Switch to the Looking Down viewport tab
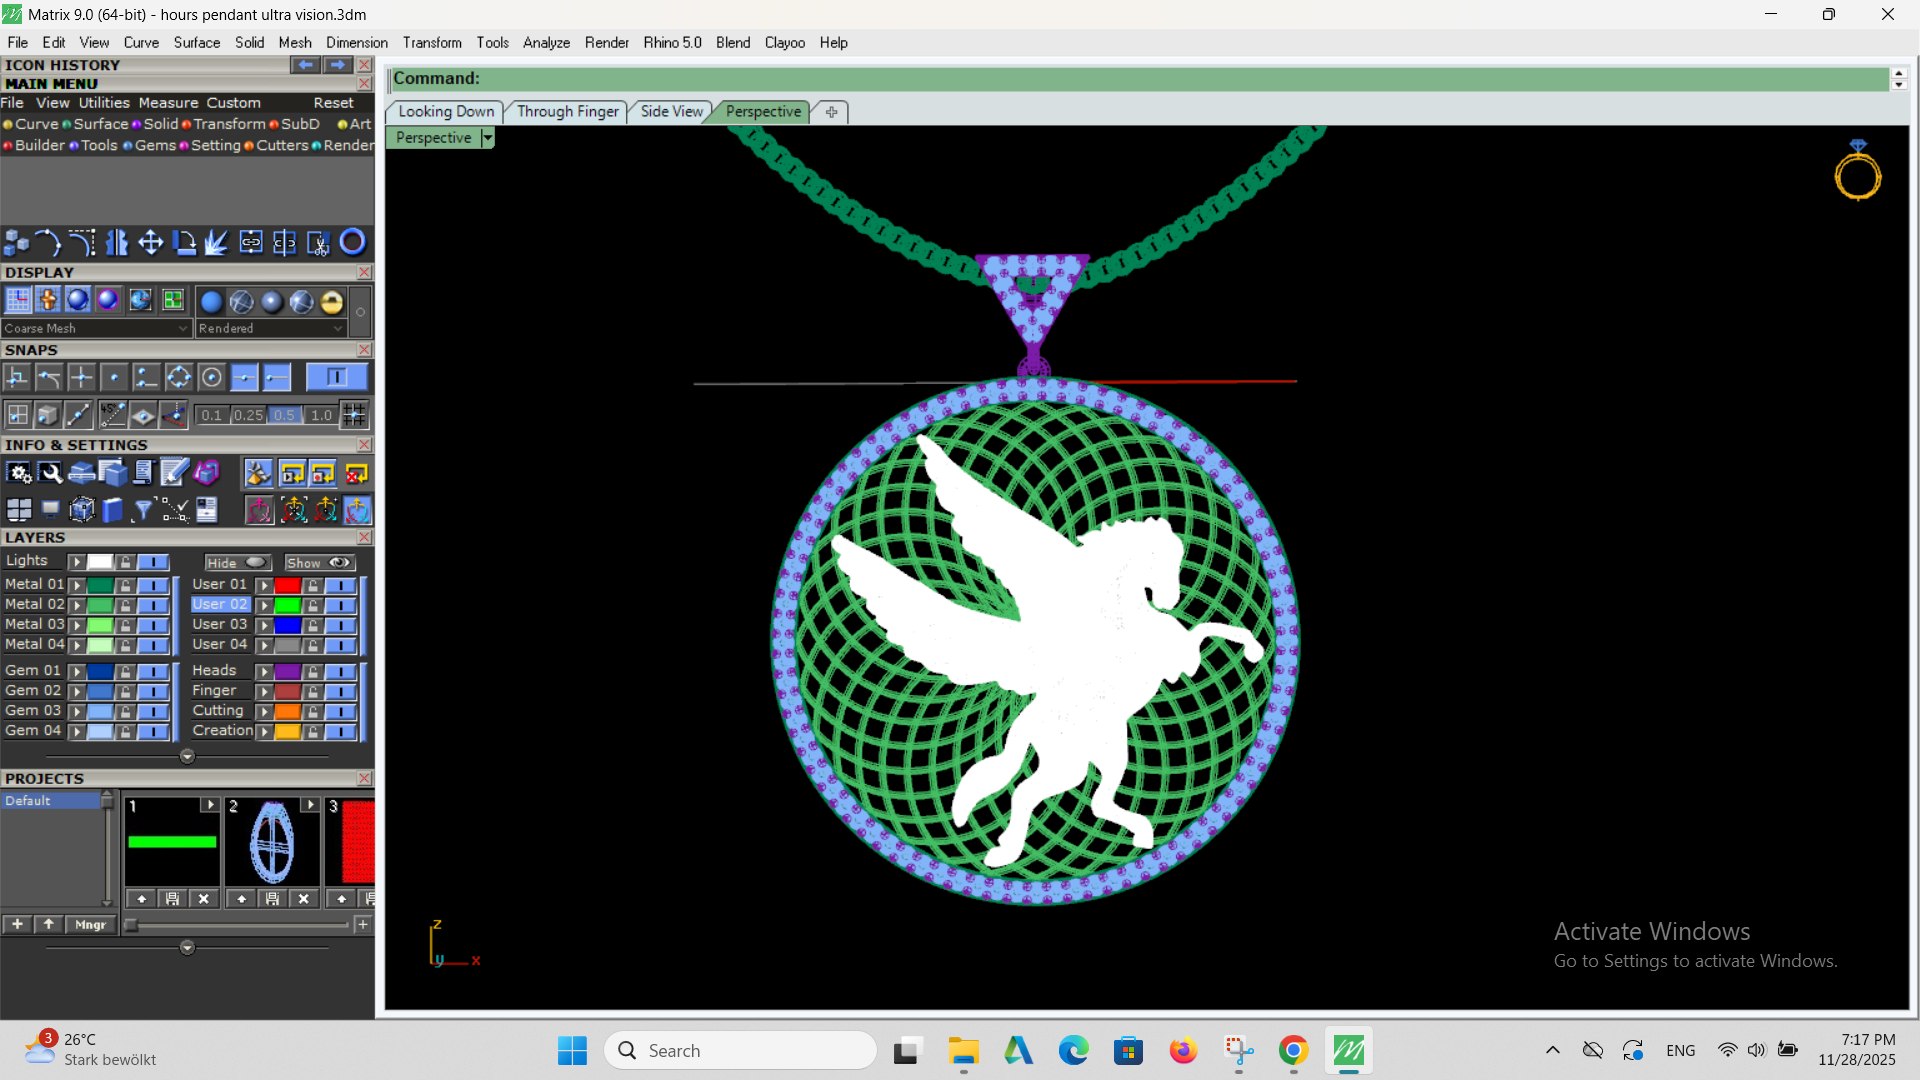This screenshot has width=1920, height=1080. (x=446, y=112)
